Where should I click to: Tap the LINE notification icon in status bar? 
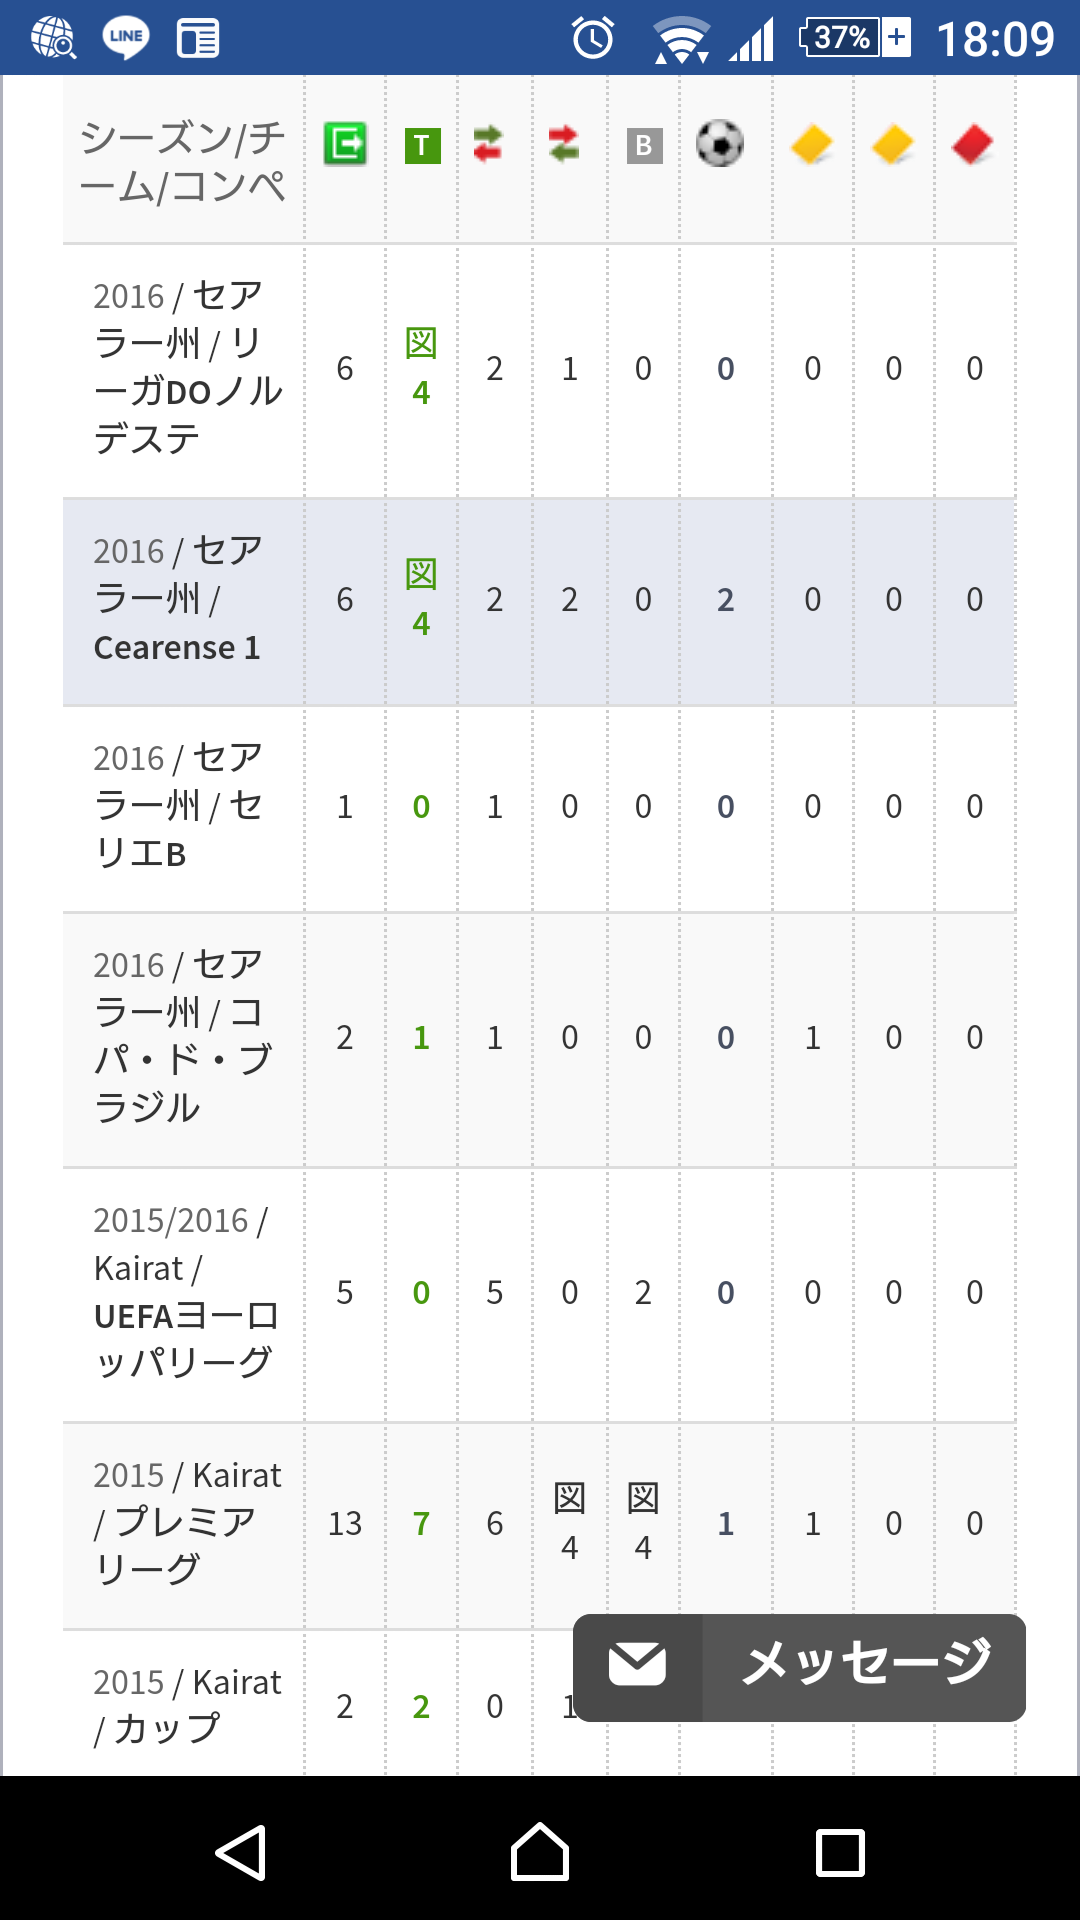(126, 38)
